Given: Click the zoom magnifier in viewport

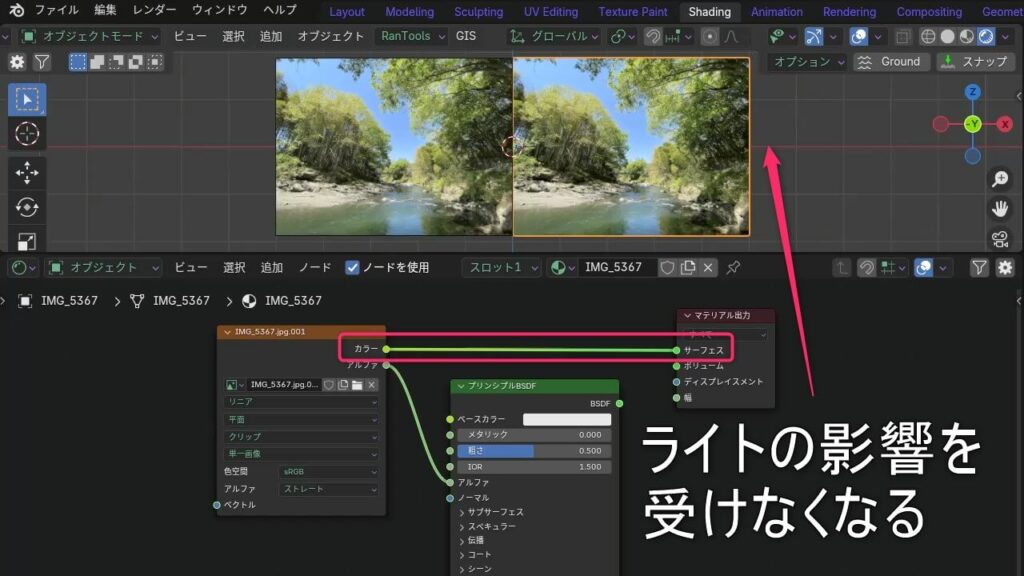Looking at the screenshot, I should coord(1000,178).
